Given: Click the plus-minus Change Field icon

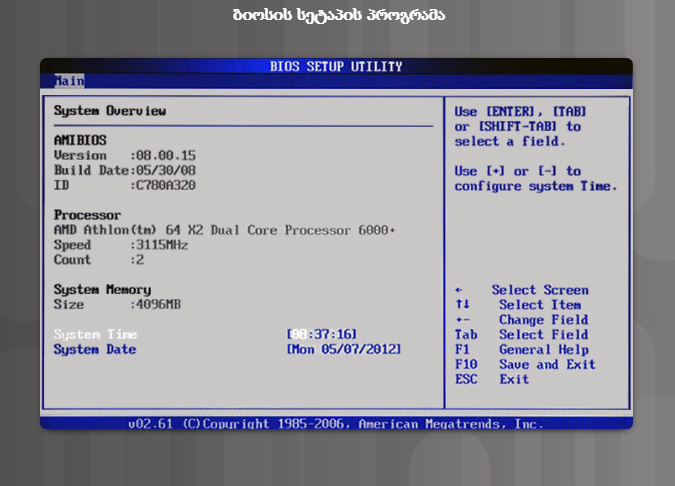Looking at the screenshot, I should [x=461, y=320].
